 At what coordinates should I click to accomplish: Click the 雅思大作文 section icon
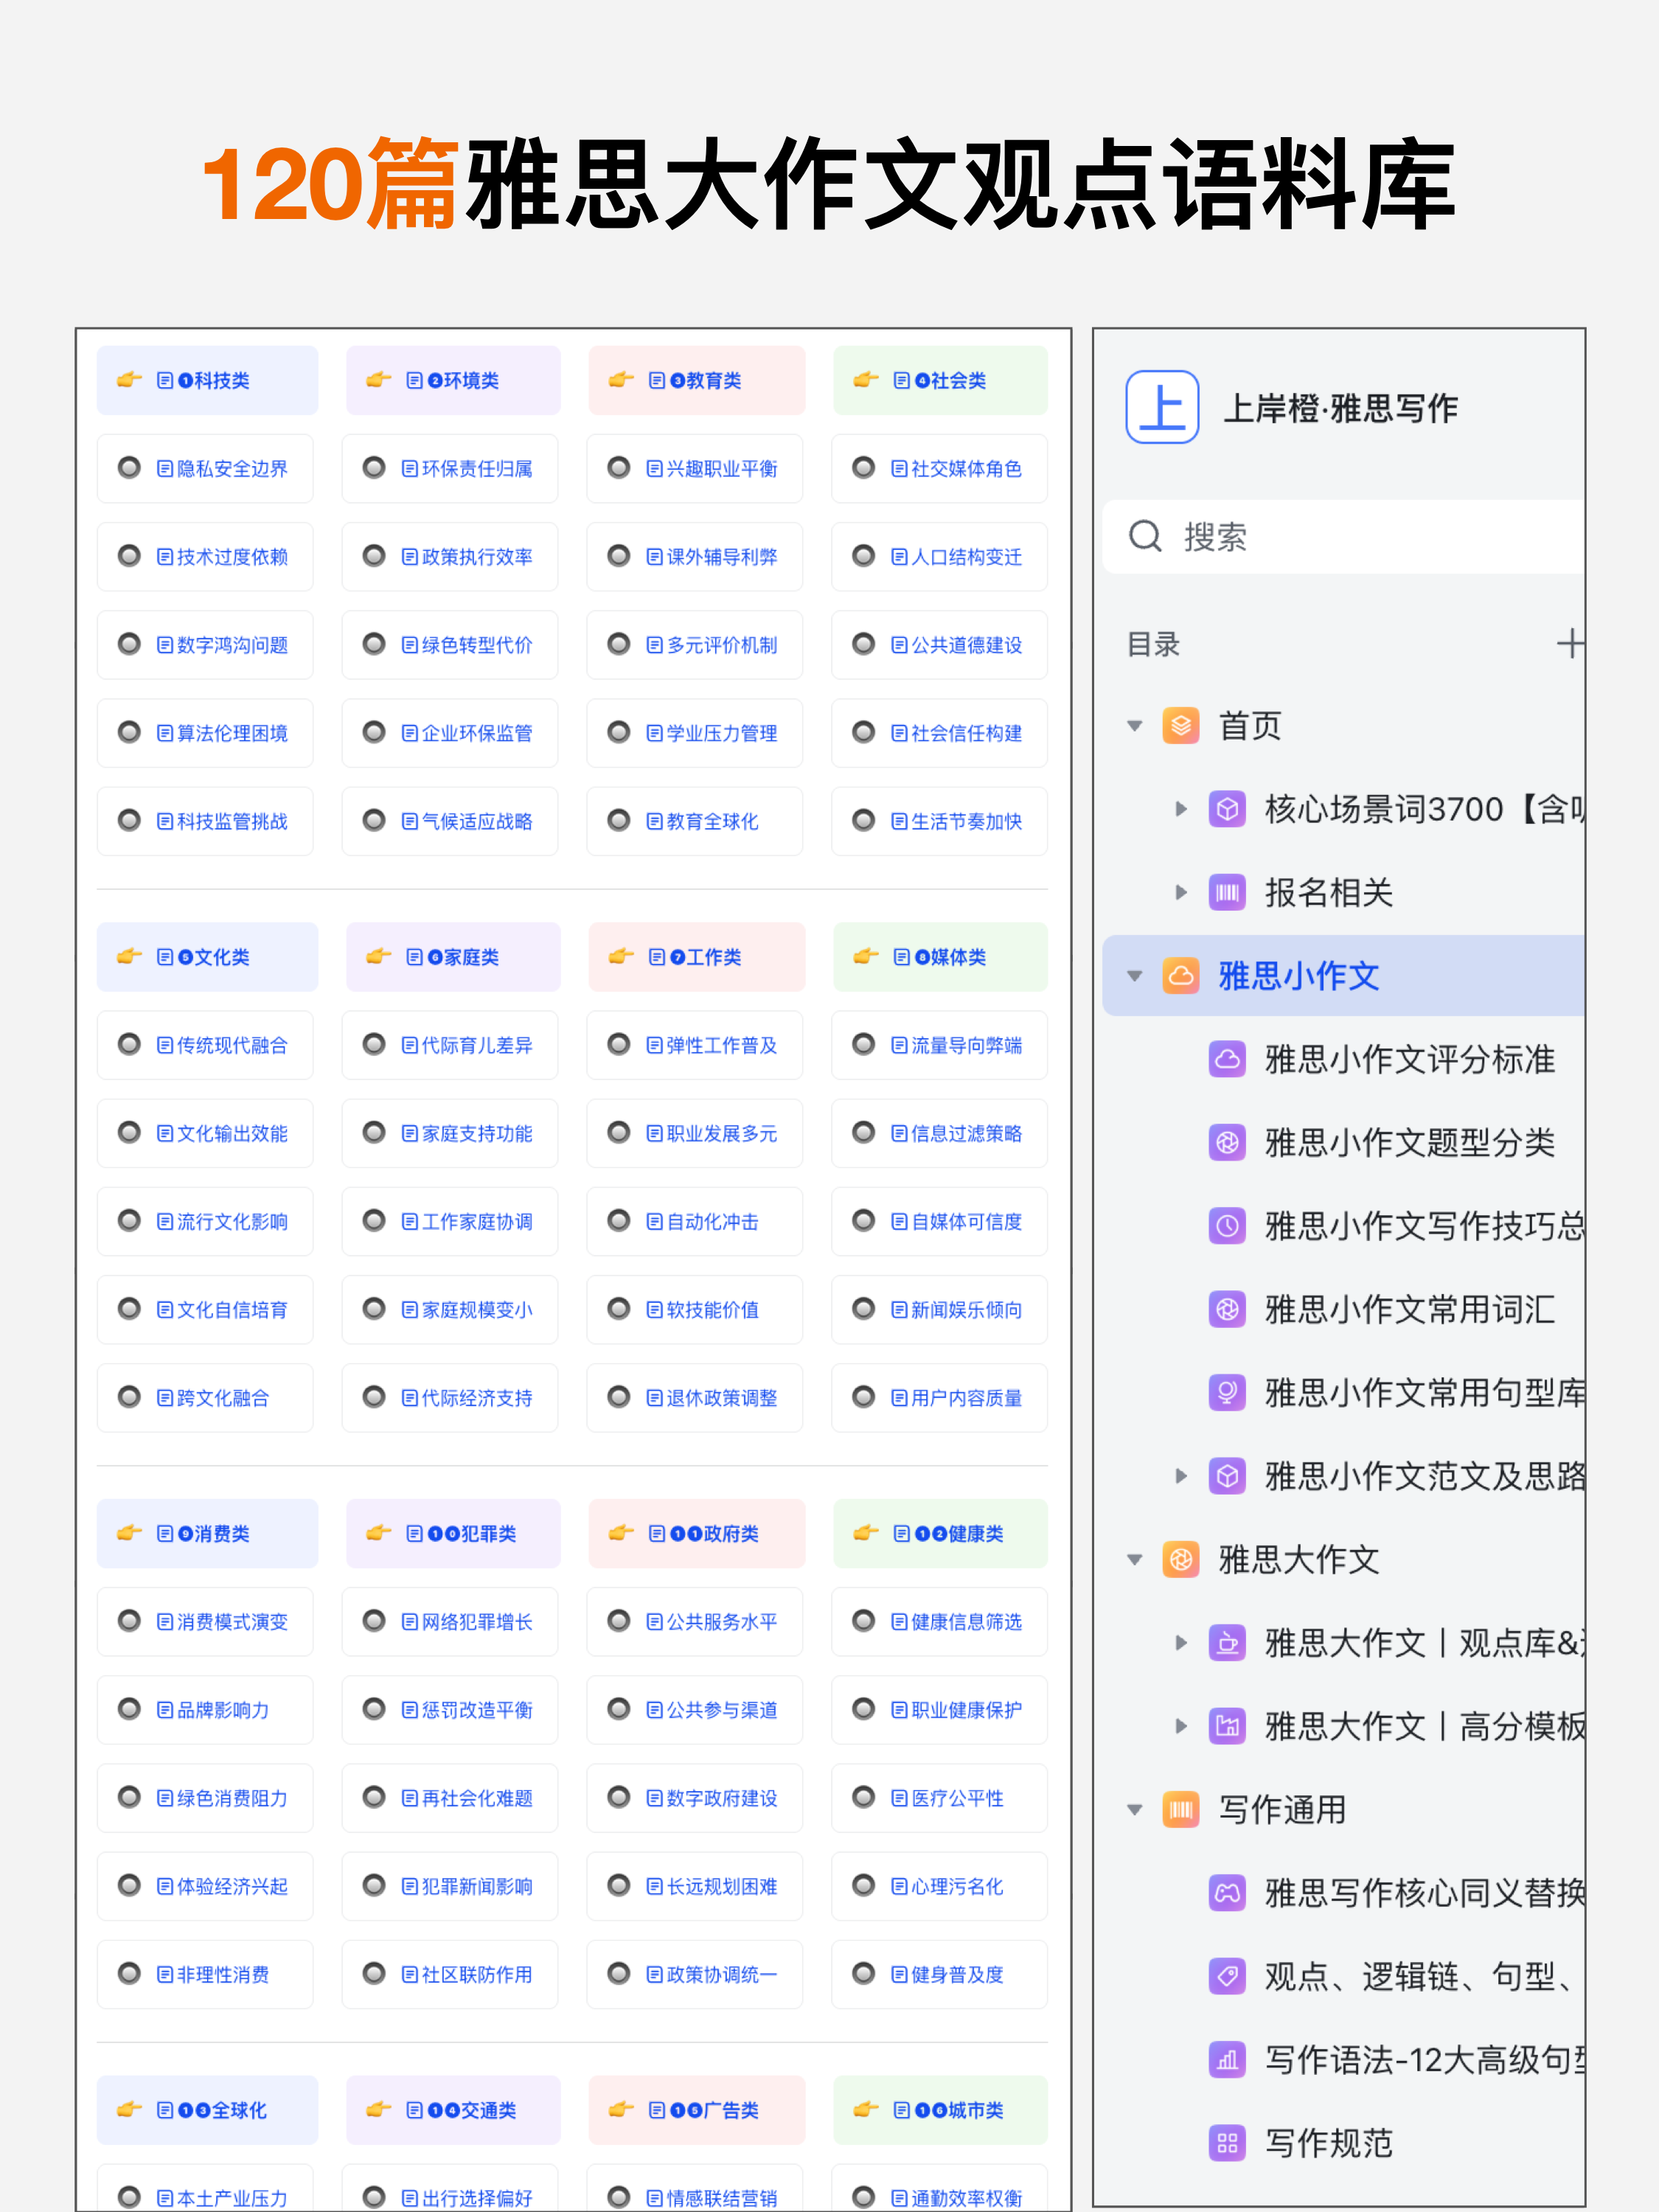click(1181, 1559)
